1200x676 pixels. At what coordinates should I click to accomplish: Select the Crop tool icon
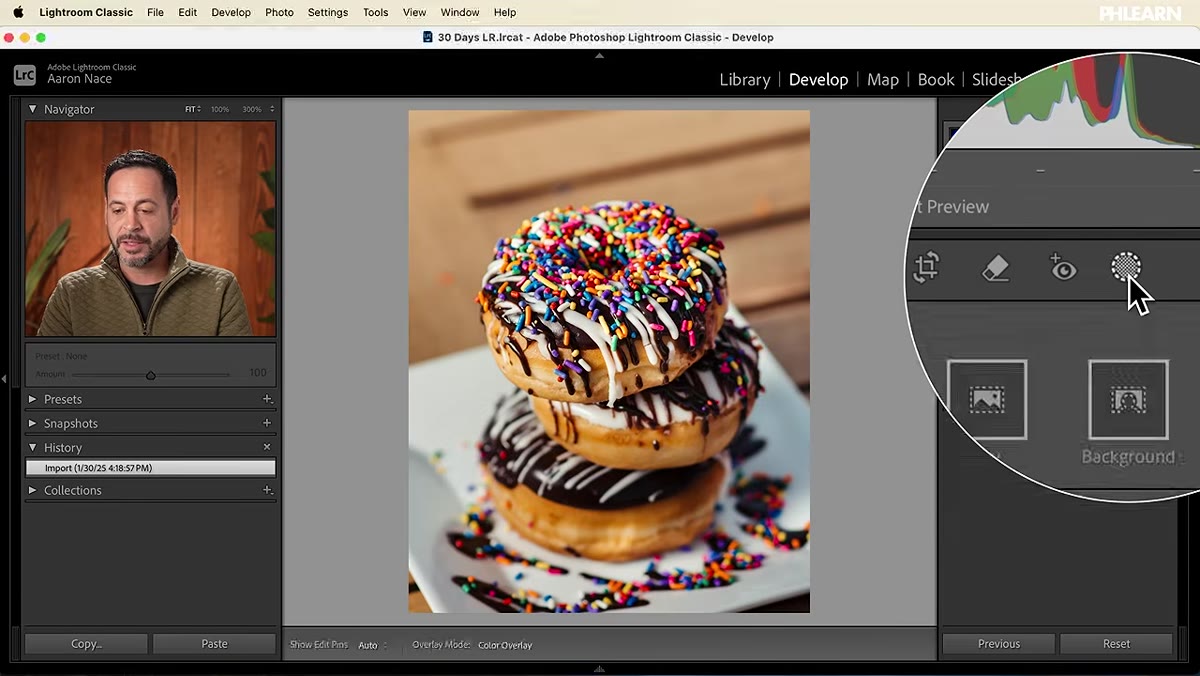(x=926, y=267)
